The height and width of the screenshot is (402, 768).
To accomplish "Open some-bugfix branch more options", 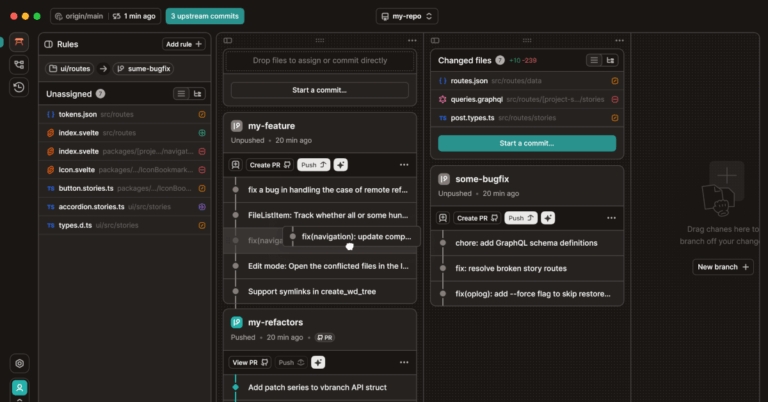I will click(611, 218).
